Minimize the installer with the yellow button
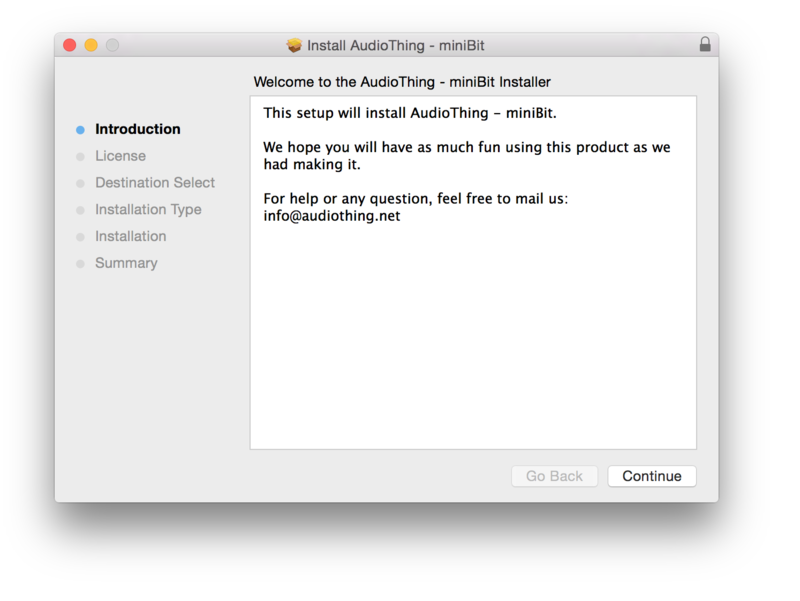 click(x=91, y=45)
